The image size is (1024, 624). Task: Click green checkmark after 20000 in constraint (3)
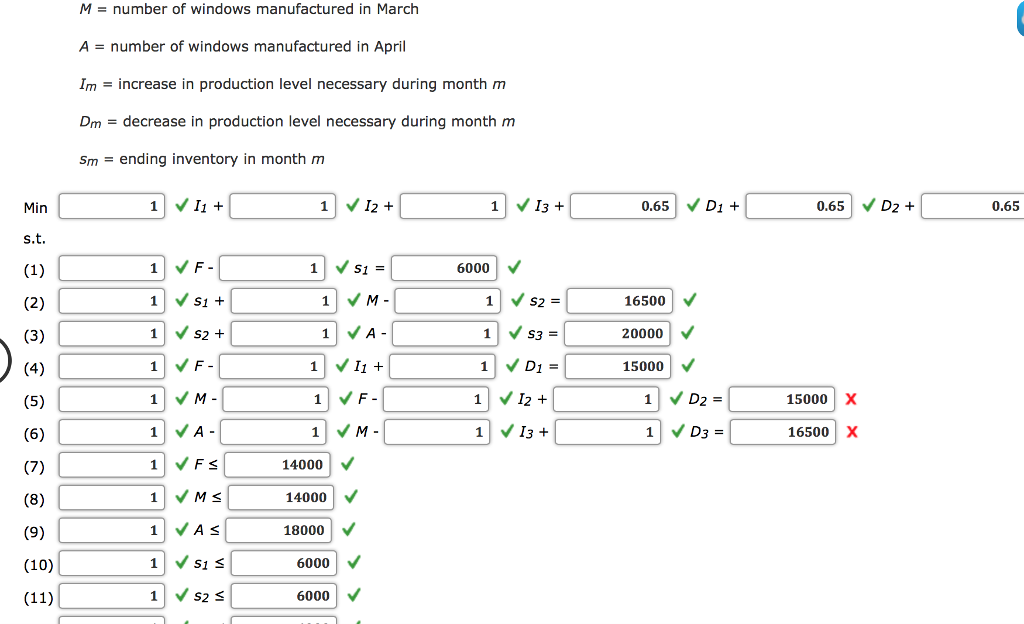(687, 334)
